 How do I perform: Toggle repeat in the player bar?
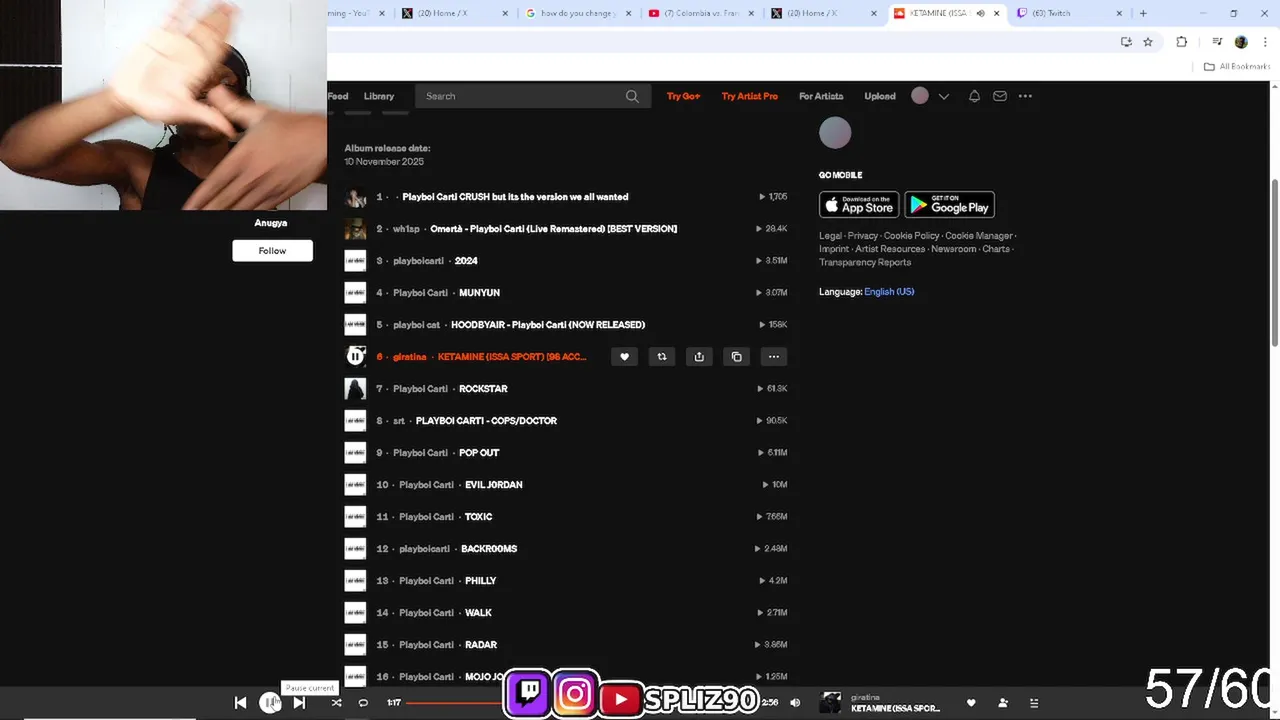point(363,702)
